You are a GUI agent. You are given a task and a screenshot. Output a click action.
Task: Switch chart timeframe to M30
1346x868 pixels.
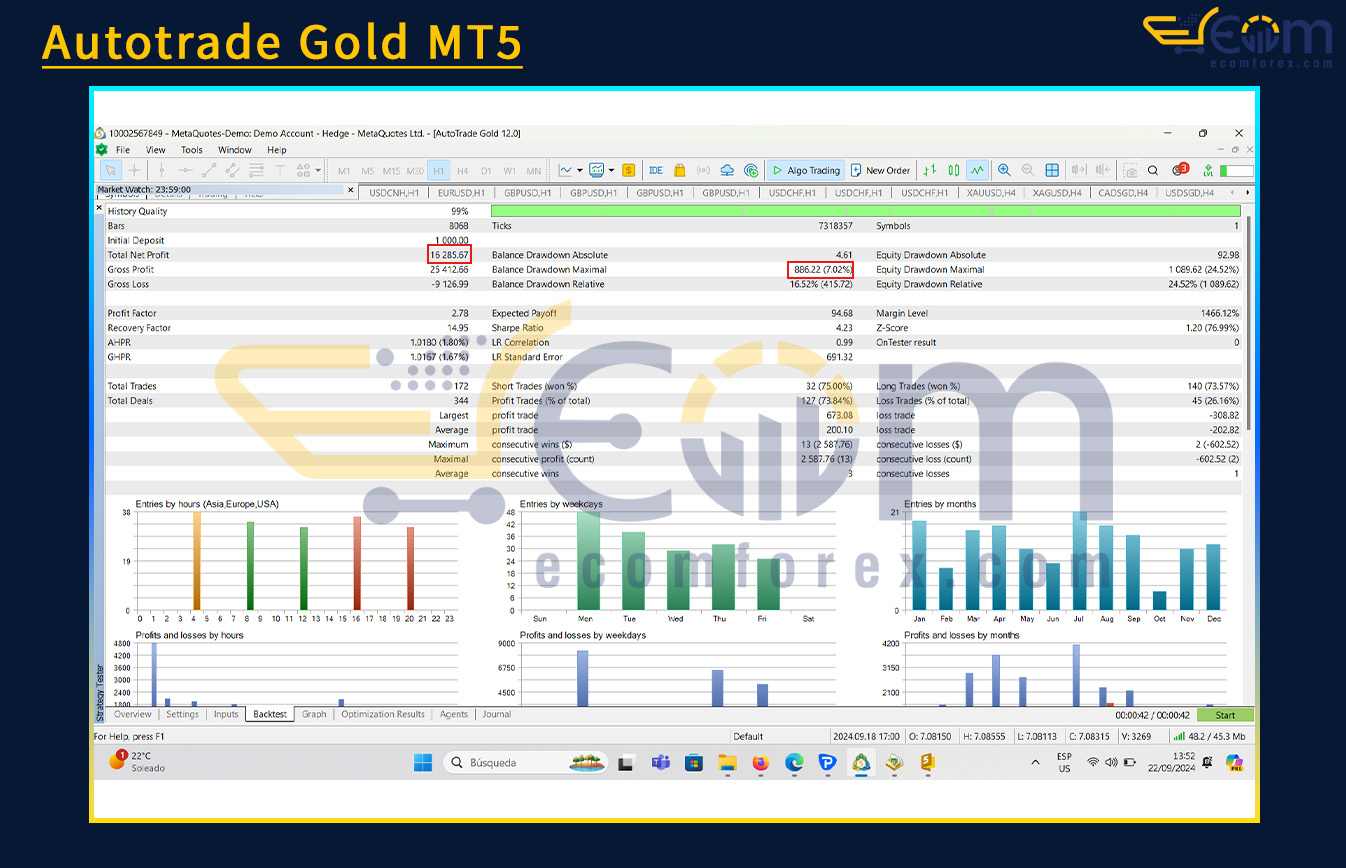click(x=415, y=171)
